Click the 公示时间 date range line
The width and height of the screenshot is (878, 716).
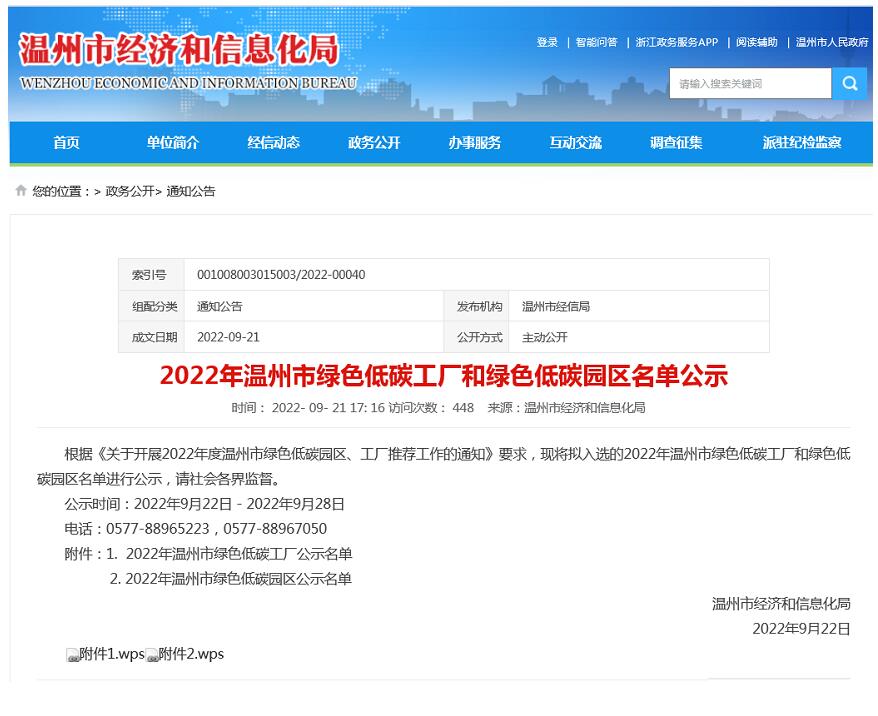coord(204,504)
